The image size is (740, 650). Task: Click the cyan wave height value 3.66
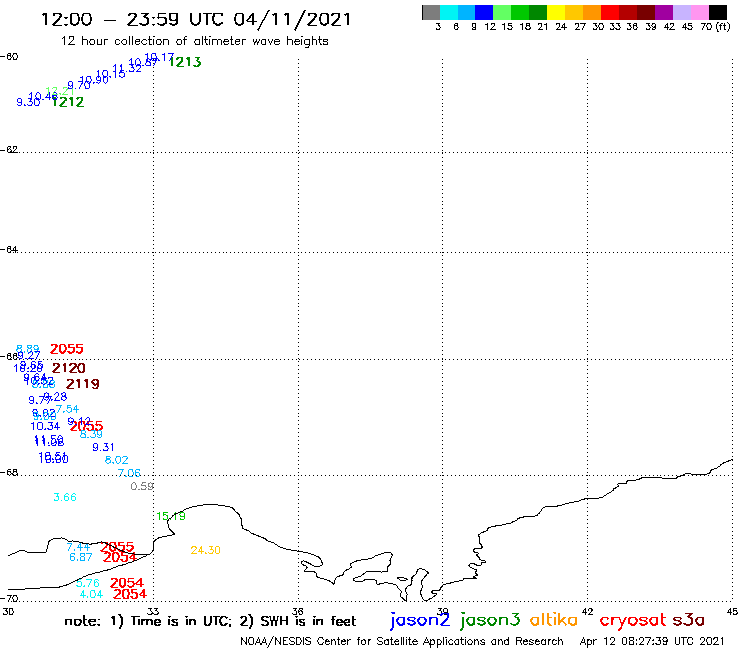pos(65,497)
